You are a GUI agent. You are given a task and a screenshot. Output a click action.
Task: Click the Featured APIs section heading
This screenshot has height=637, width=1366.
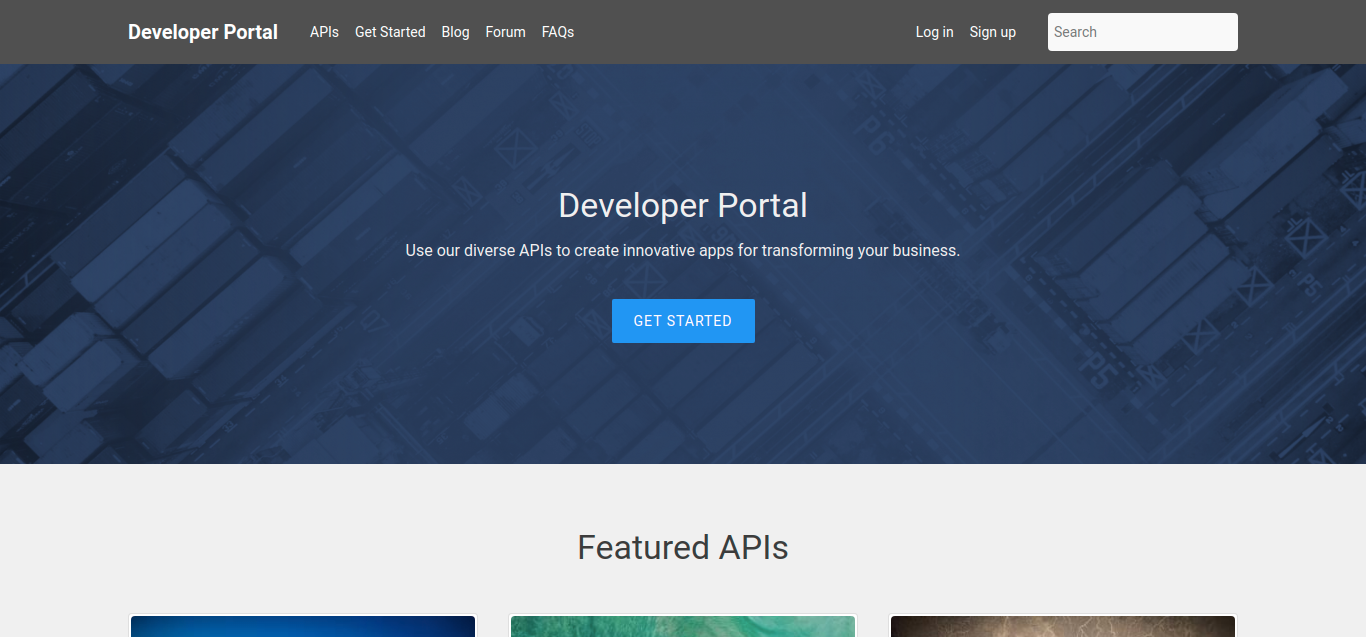[x=683, y=547]
